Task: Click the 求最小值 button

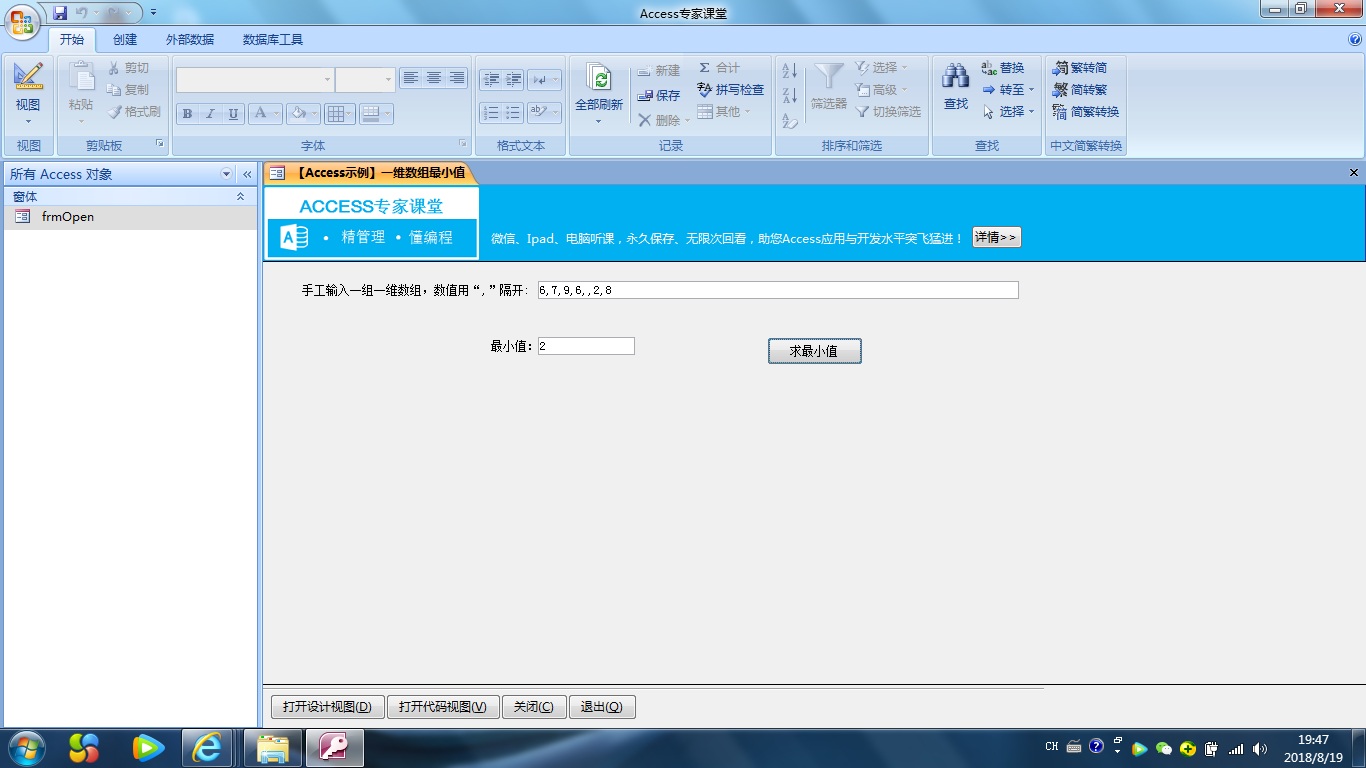Action: pyautogui.click(x=814, y=351)
